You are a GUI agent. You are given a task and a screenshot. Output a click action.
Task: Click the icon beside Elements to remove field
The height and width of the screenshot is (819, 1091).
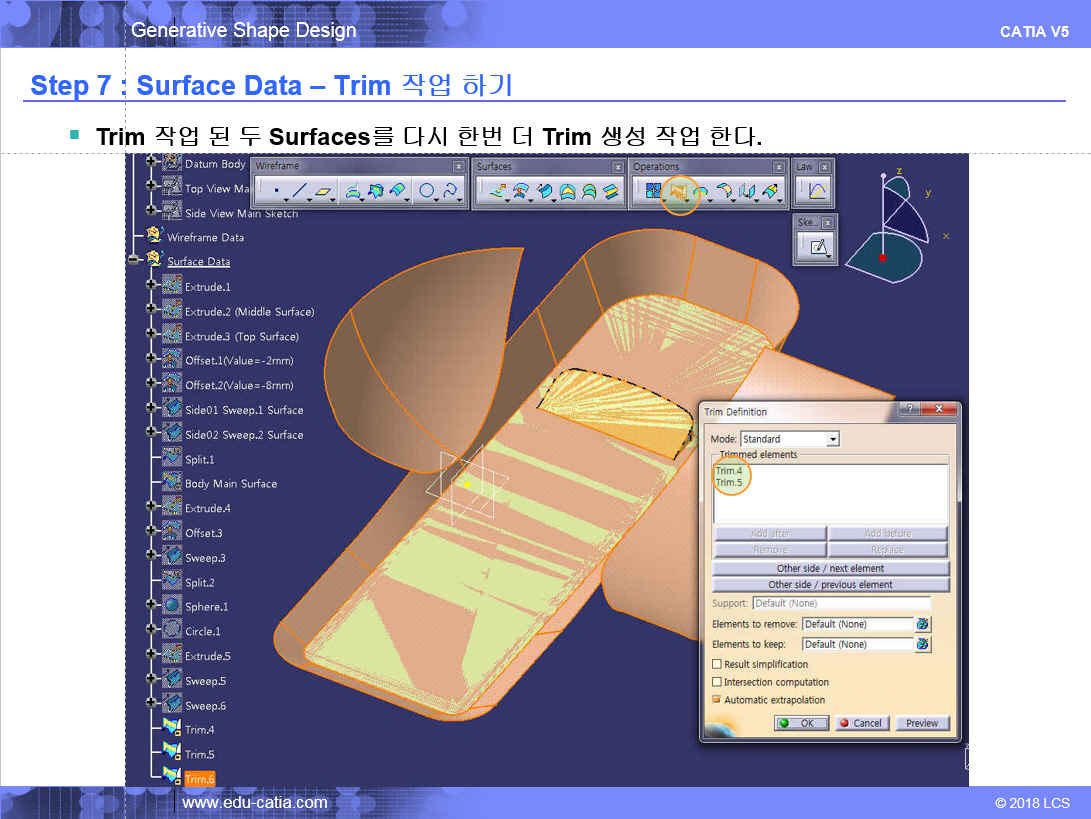[922, 624]
